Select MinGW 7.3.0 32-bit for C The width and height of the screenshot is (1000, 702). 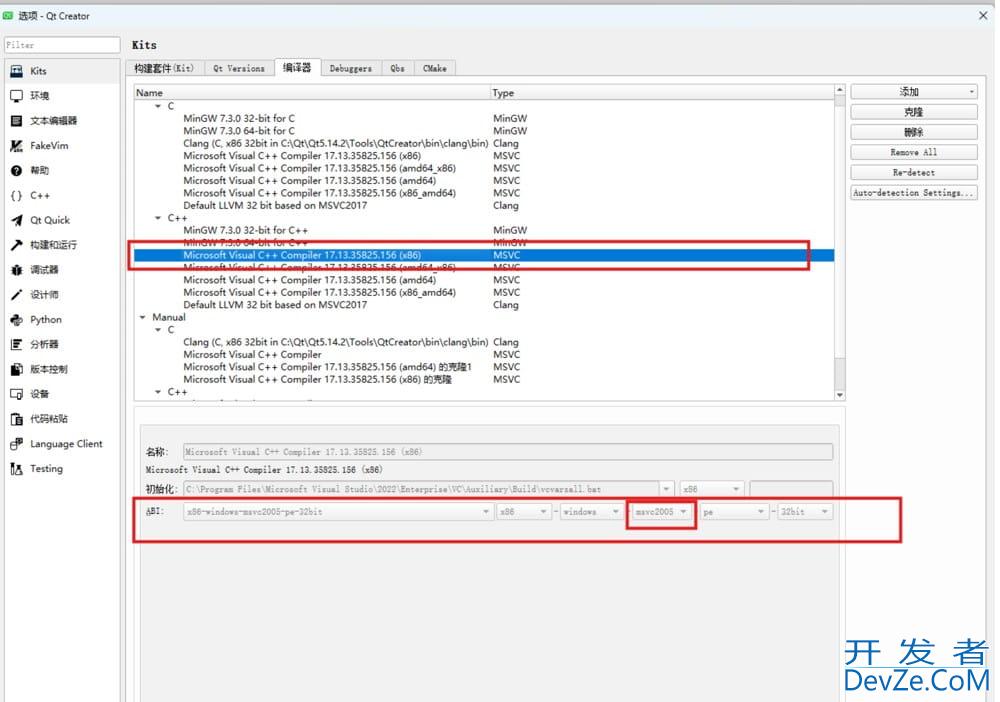click(239, 119)
